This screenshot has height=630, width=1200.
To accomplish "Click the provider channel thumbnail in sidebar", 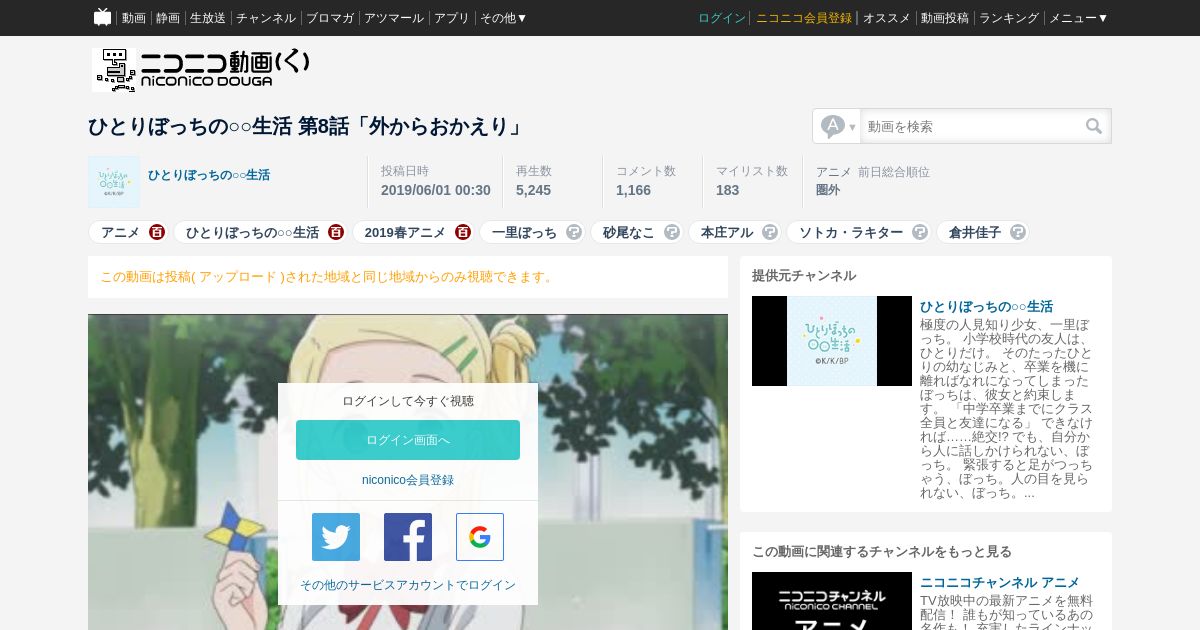I will pyautogui.click(x=832, y=341).
